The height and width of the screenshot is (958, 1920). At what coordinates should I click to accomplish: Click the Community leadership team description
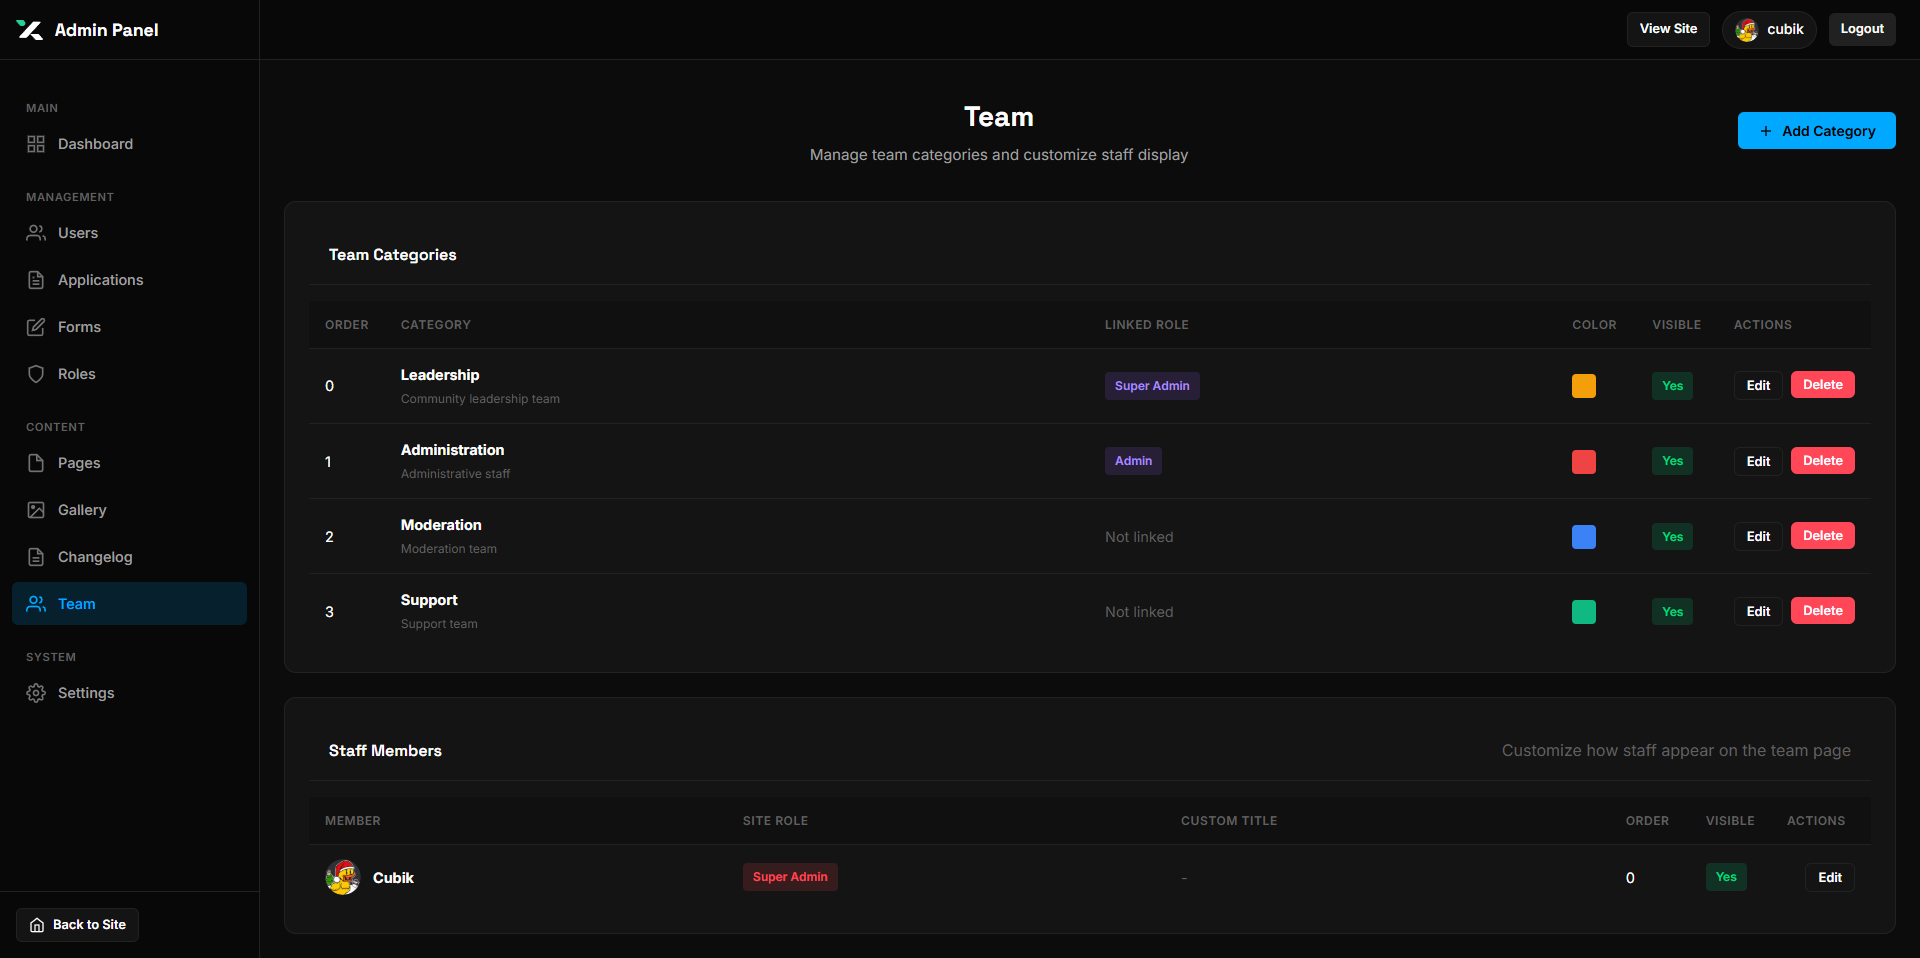[480, 399]
